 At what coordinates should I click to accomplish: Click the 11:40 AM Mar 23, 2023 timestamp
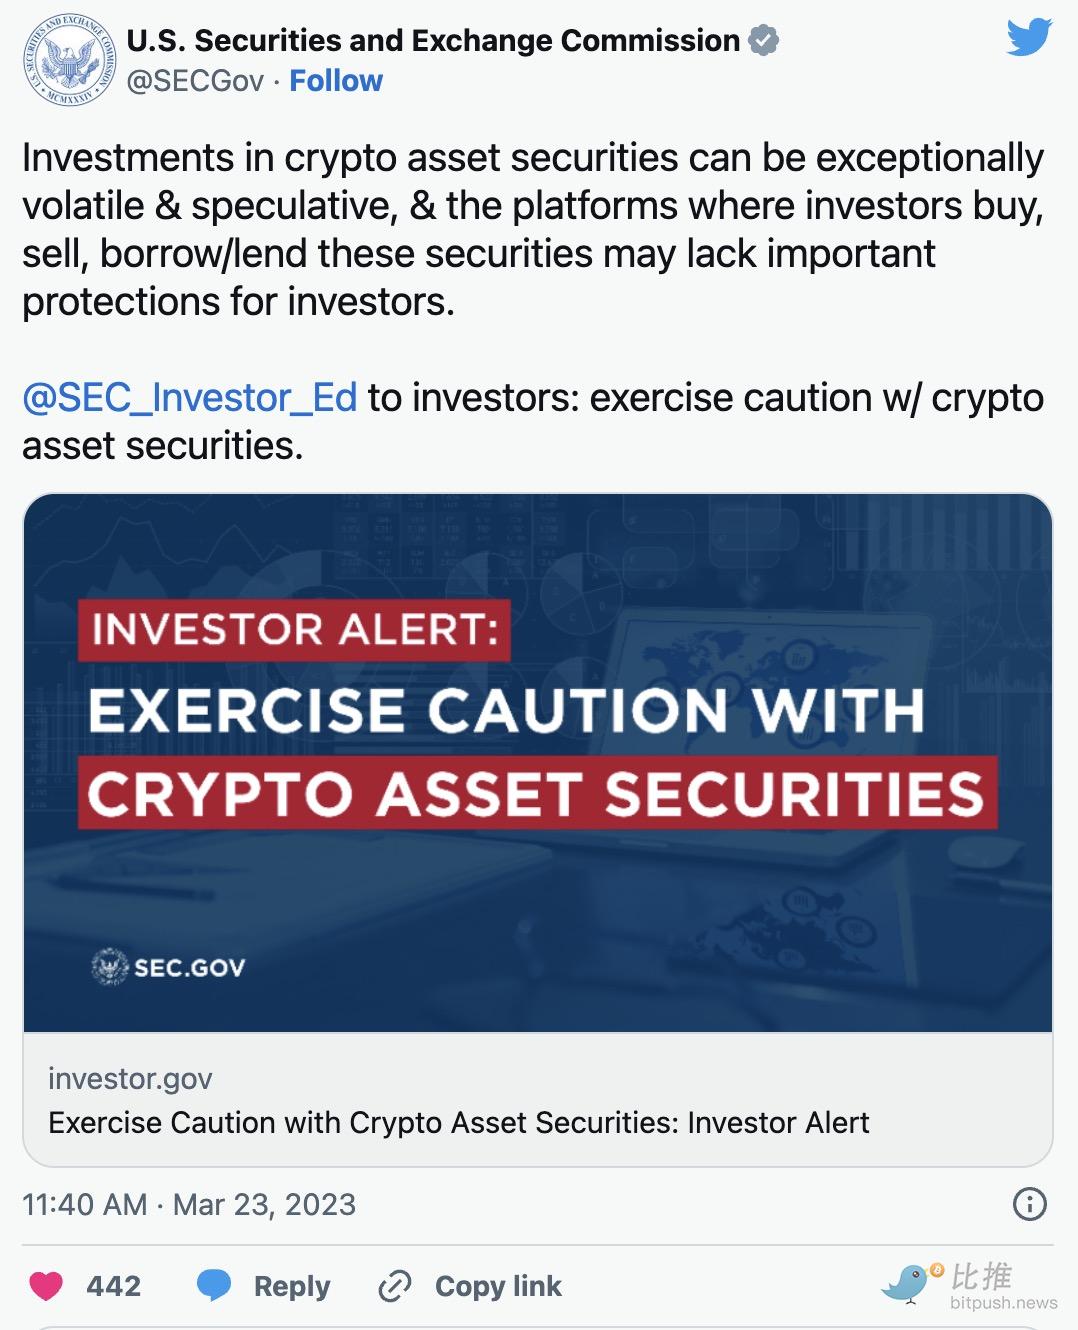(189, 1204)
